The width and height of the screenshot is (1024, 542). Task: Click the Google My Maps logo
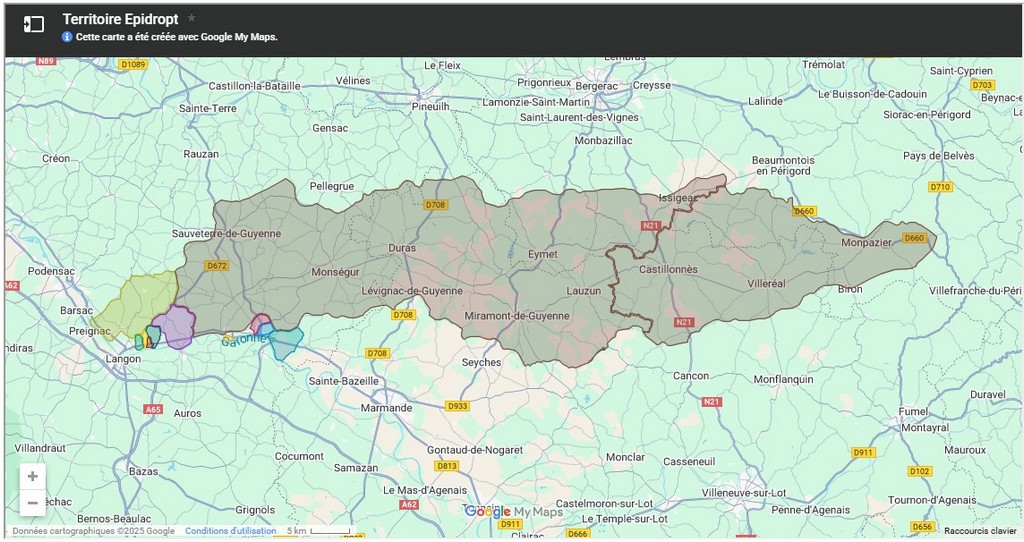pyautogui.click(x=513, y=512)
